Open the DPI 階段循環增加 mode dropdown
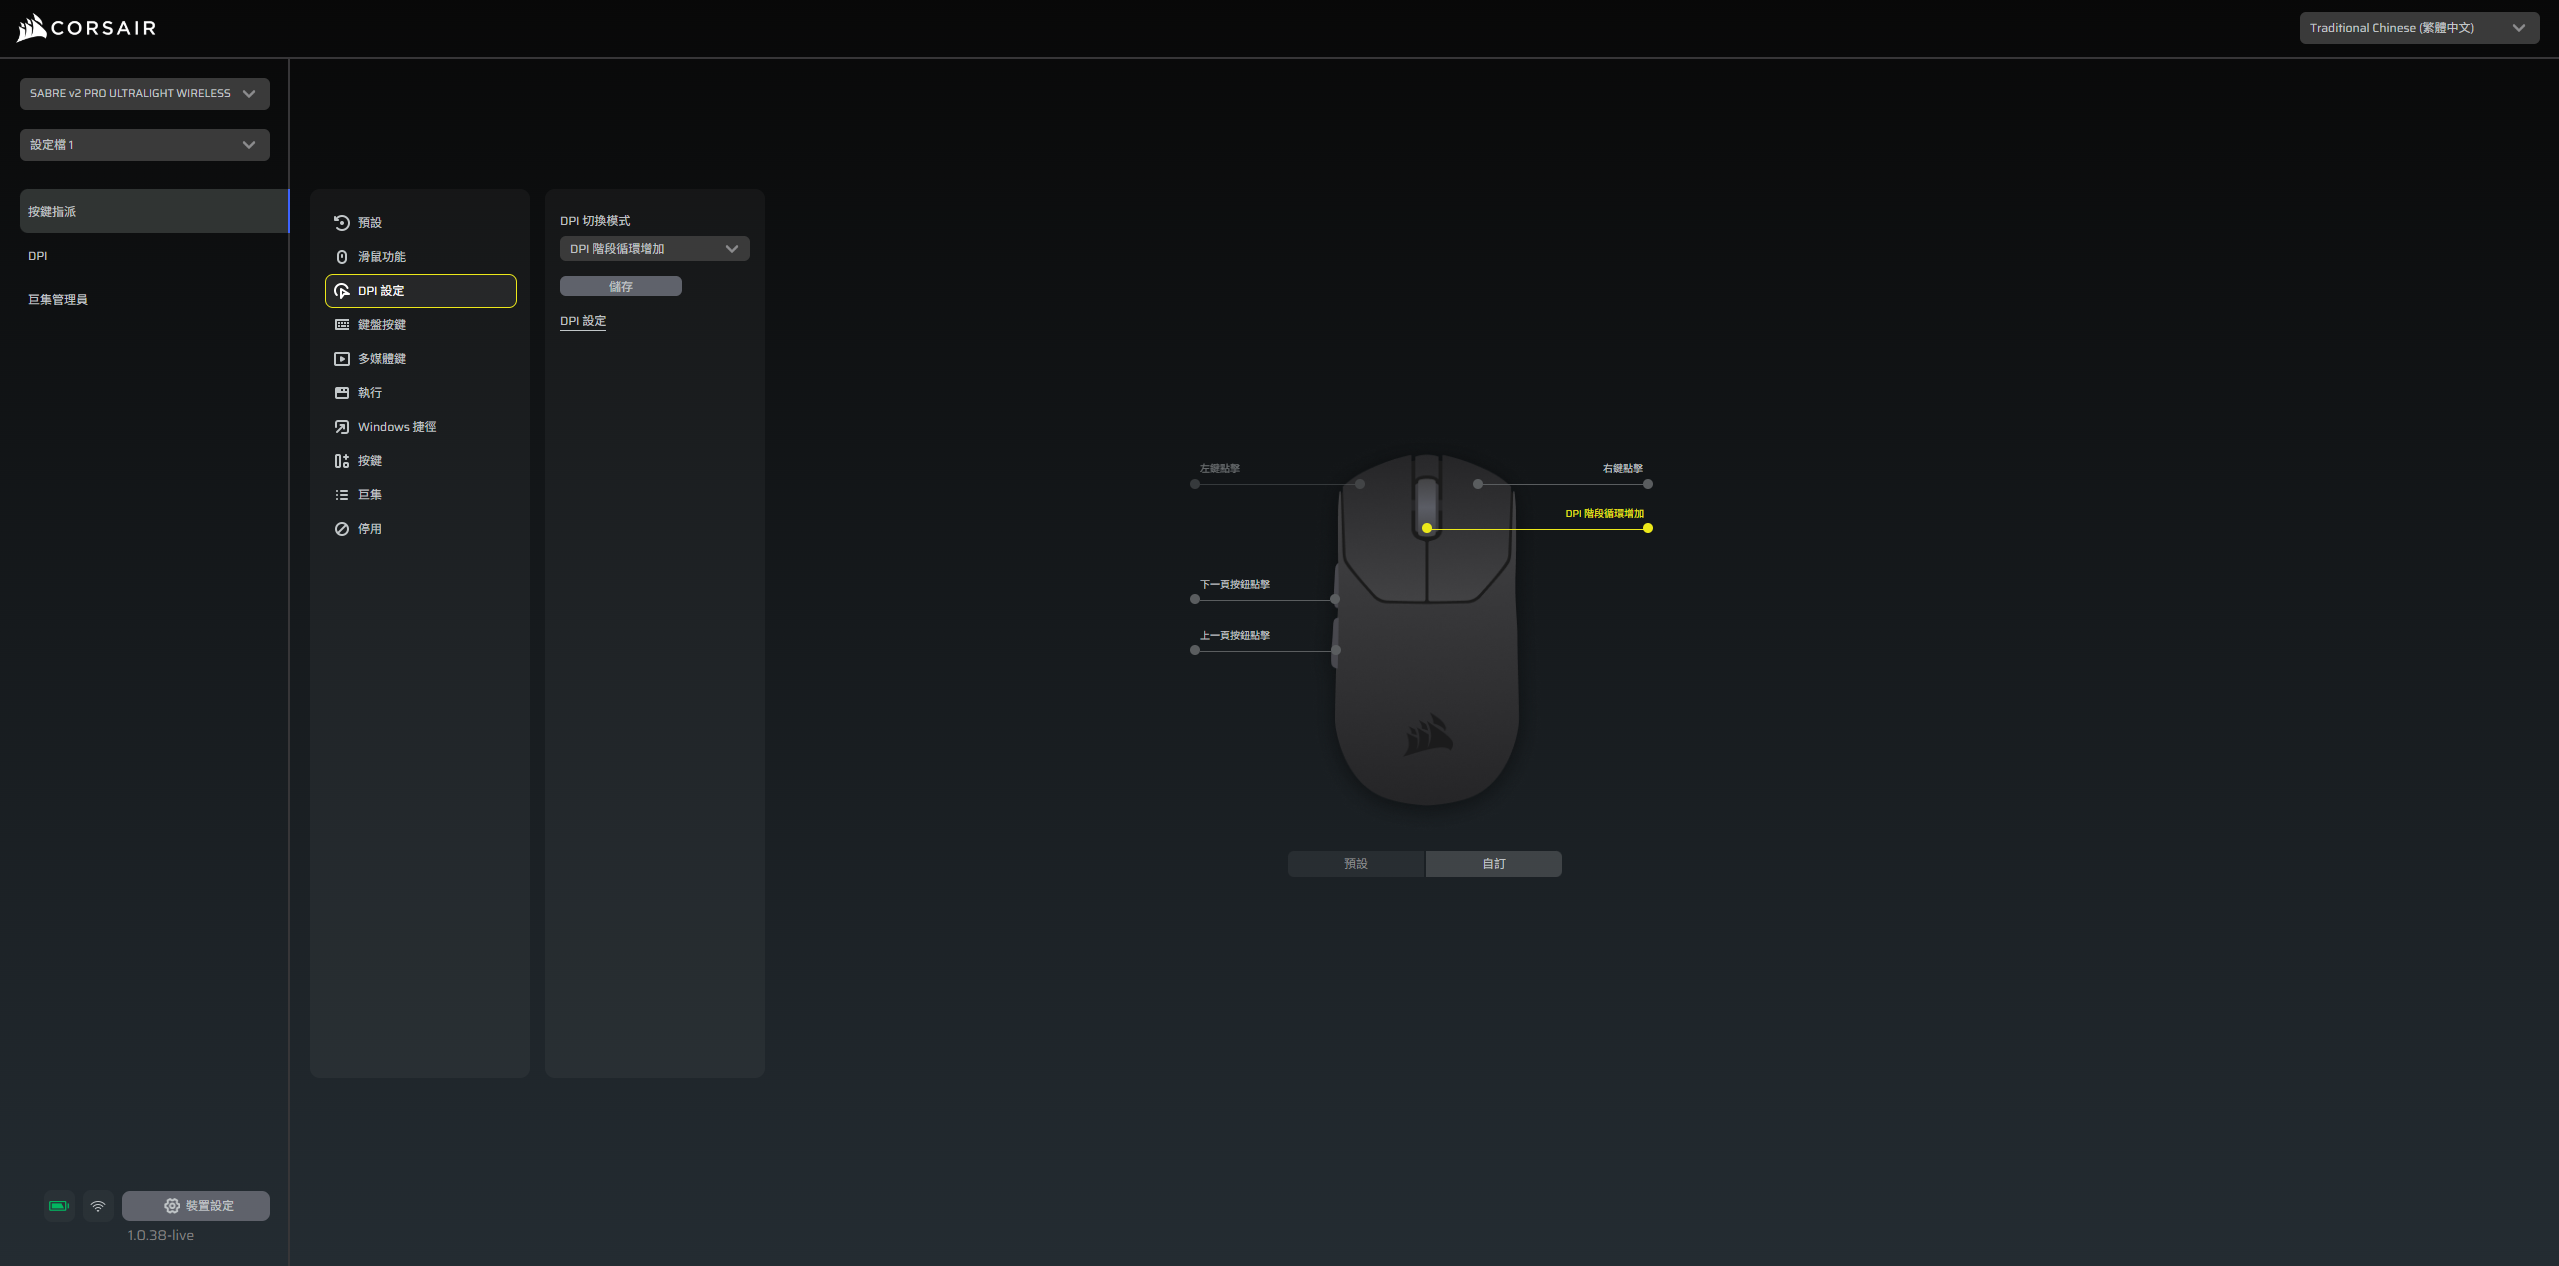The width and height of the screenshot is (2559, 1266). 654,249
